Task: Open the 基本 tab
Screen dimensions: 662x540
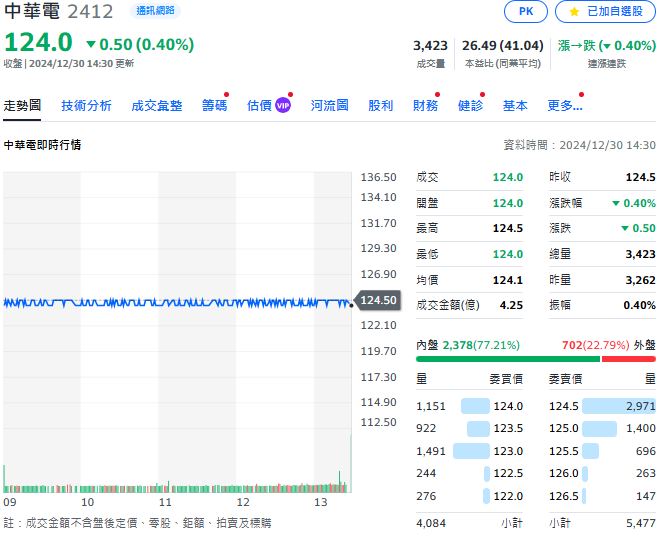Action: pos(515,106)
